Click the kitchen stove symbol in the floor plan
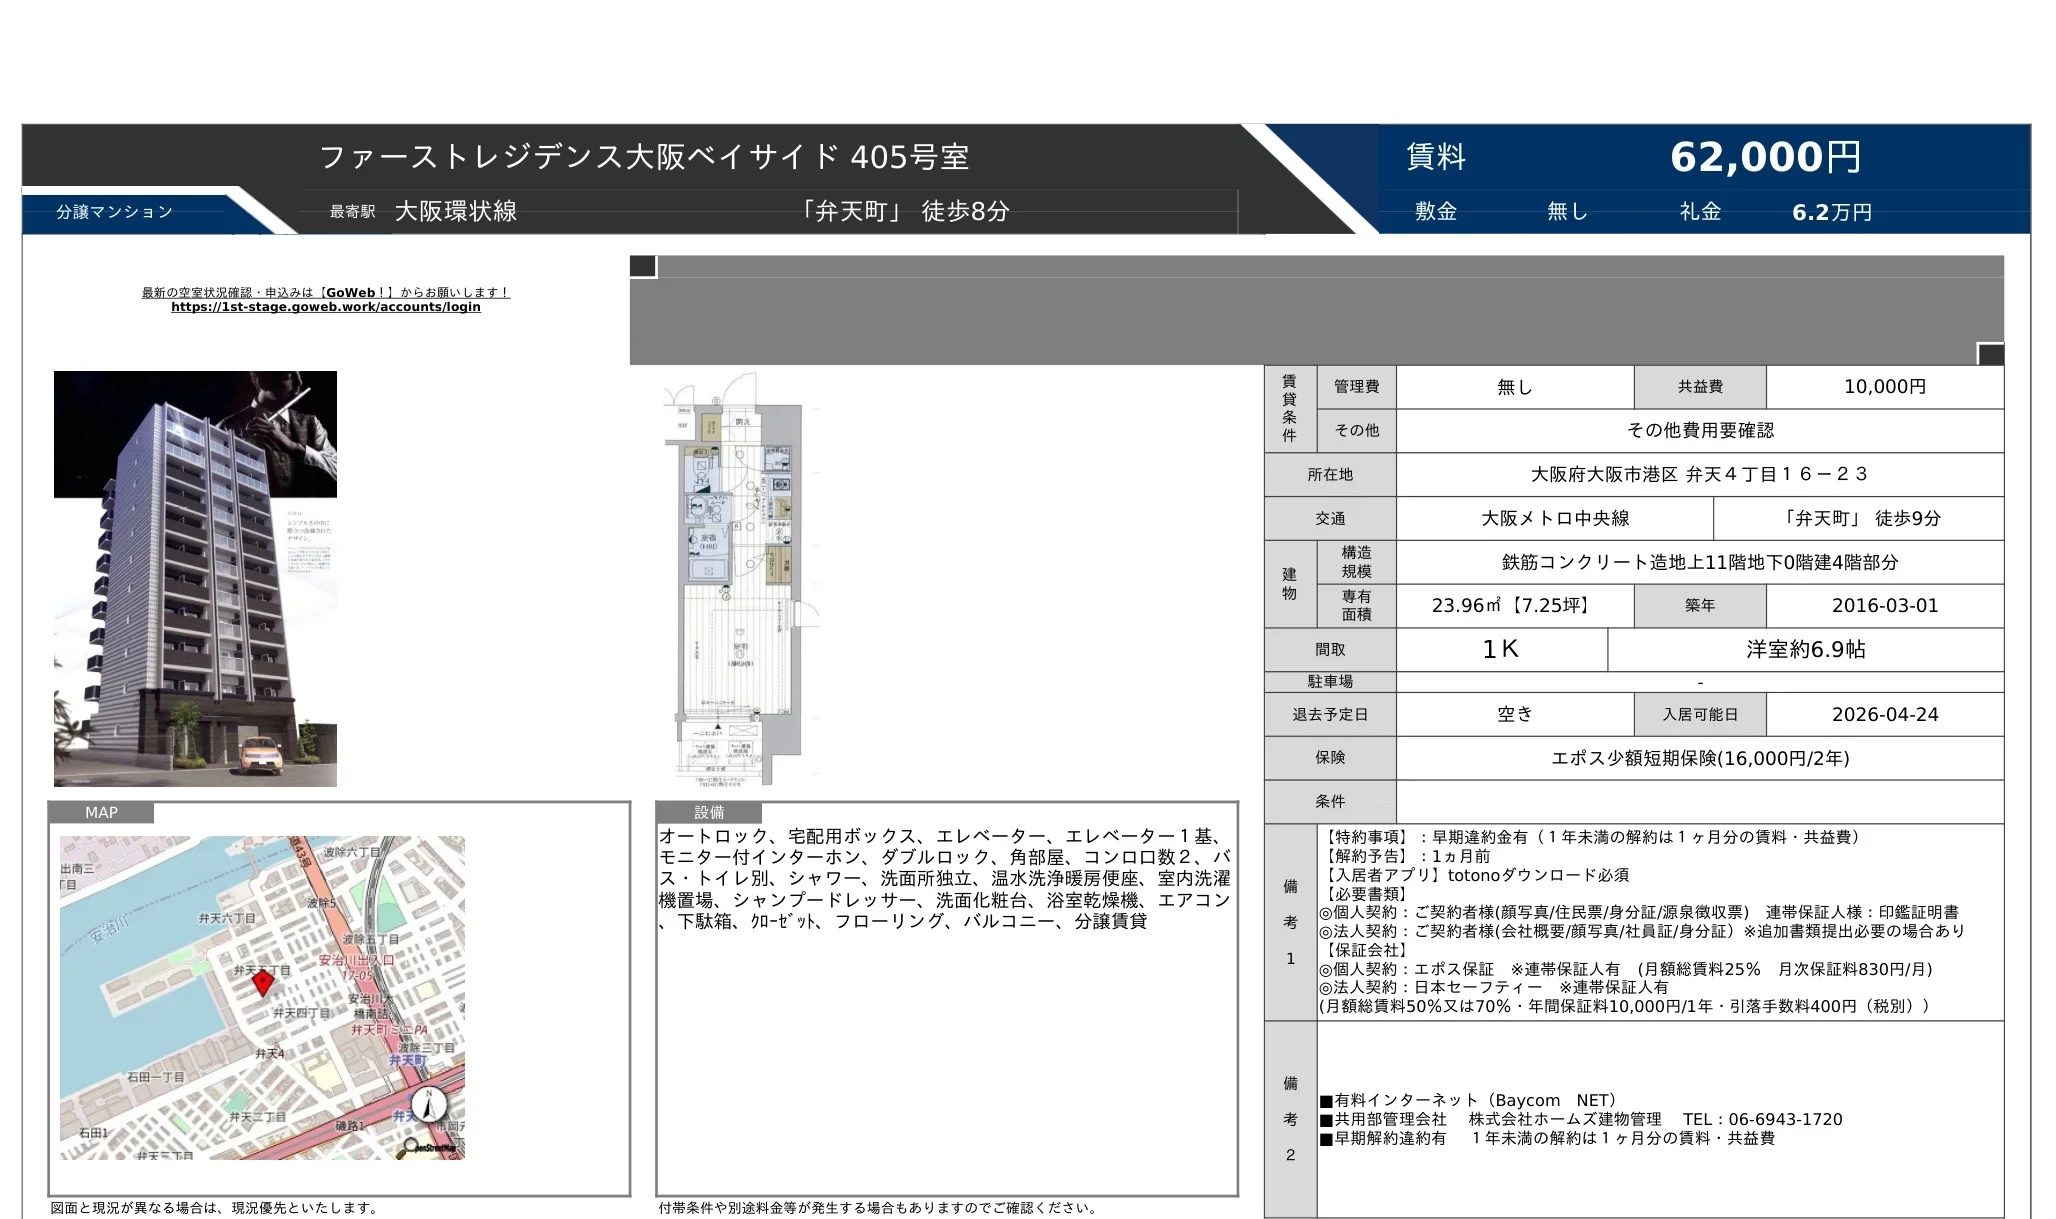Viewport: 2056px width, 1219px height. click(780, 483)
